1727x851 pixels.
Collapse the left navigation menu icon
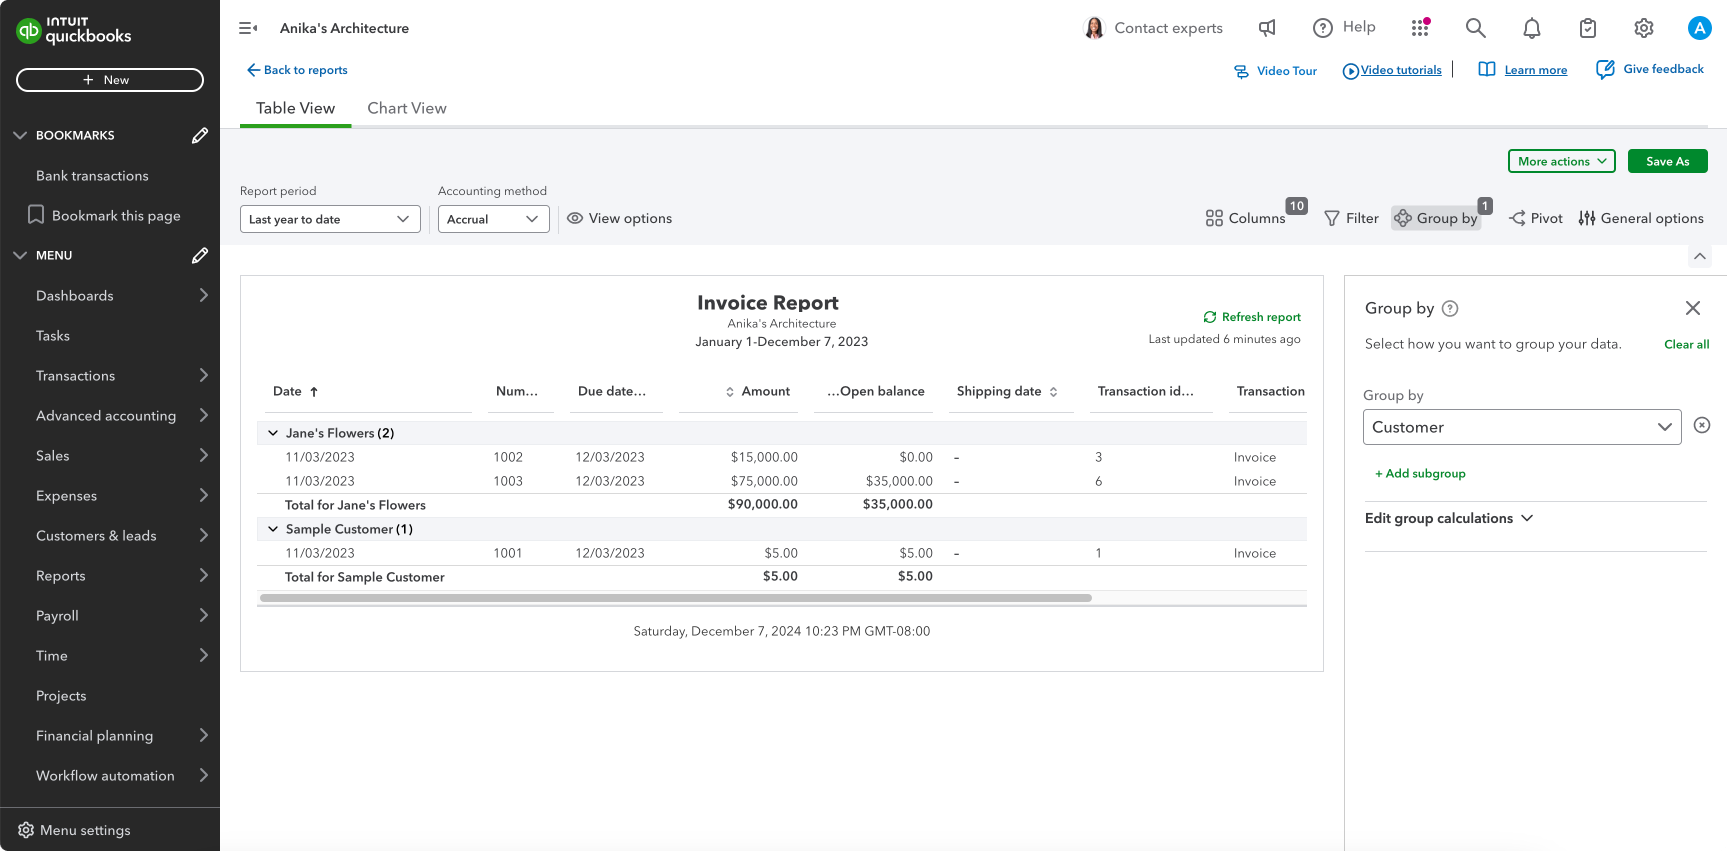(248, 28)
